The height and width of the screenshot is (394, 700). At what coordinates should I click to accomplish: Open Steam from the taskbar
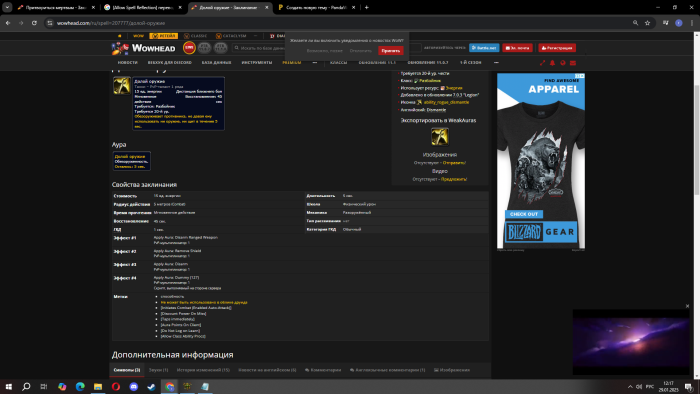(151, 386)
